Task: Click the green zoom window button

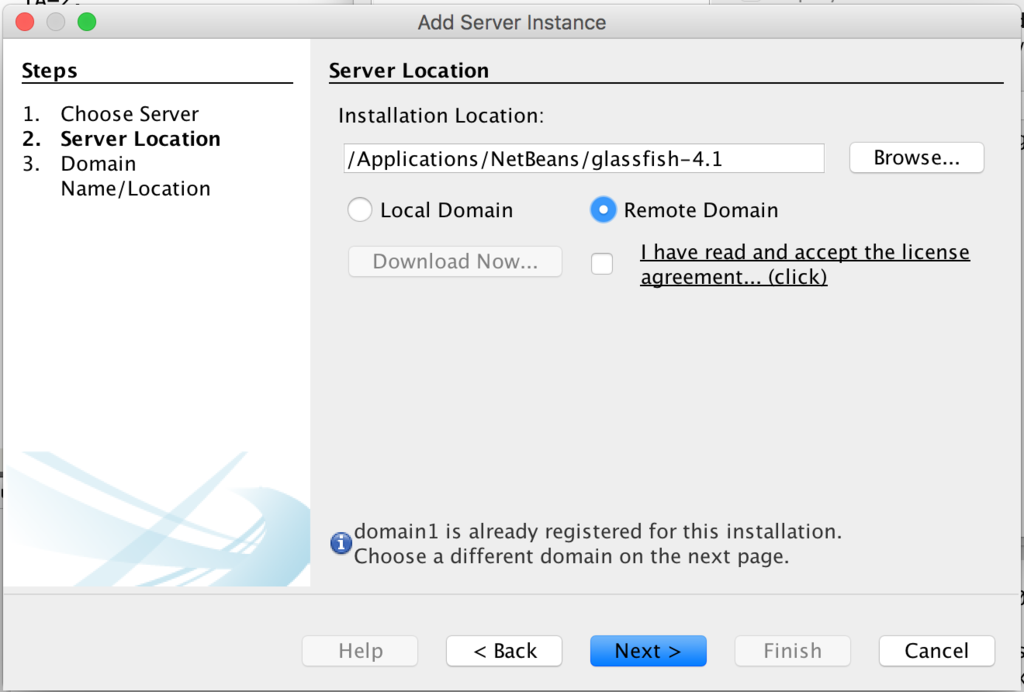Action: pos(87,22)
